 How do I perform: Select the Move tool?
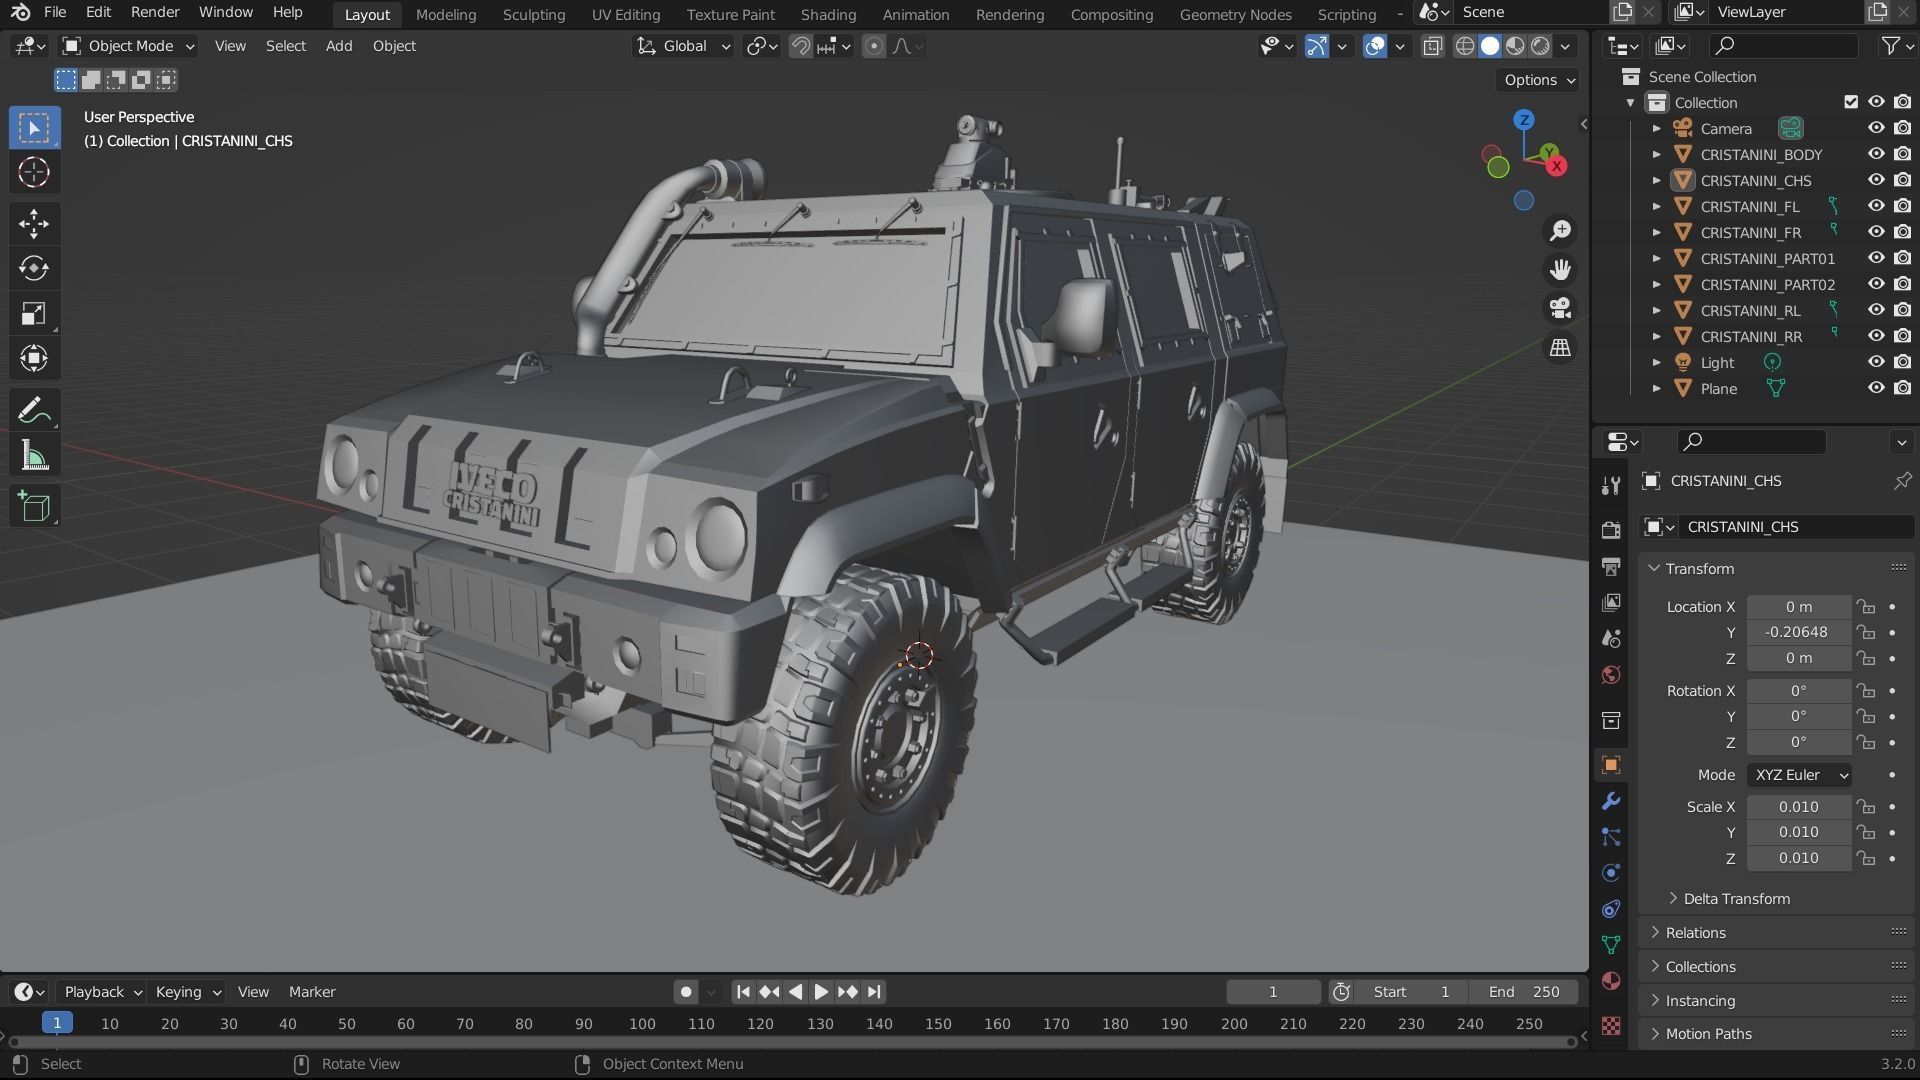pos(34,223)
